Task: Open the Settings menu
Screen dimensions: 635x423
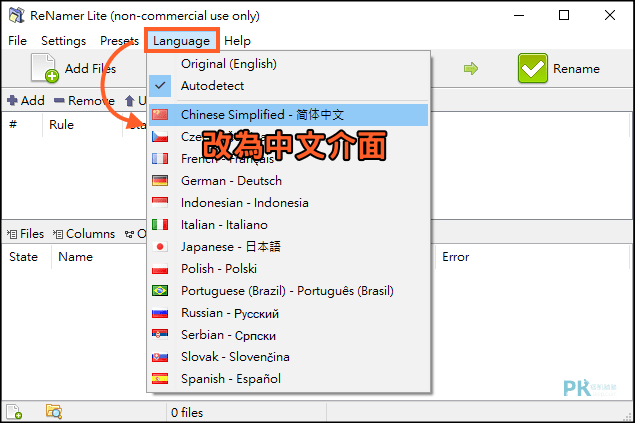Action: click(64, 41)
